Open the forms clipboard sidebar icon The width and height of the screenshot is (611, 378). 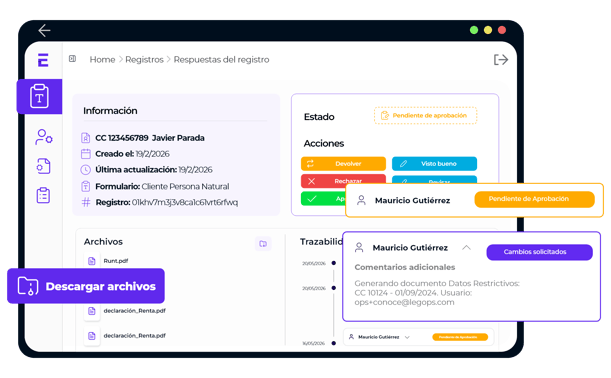39,96
